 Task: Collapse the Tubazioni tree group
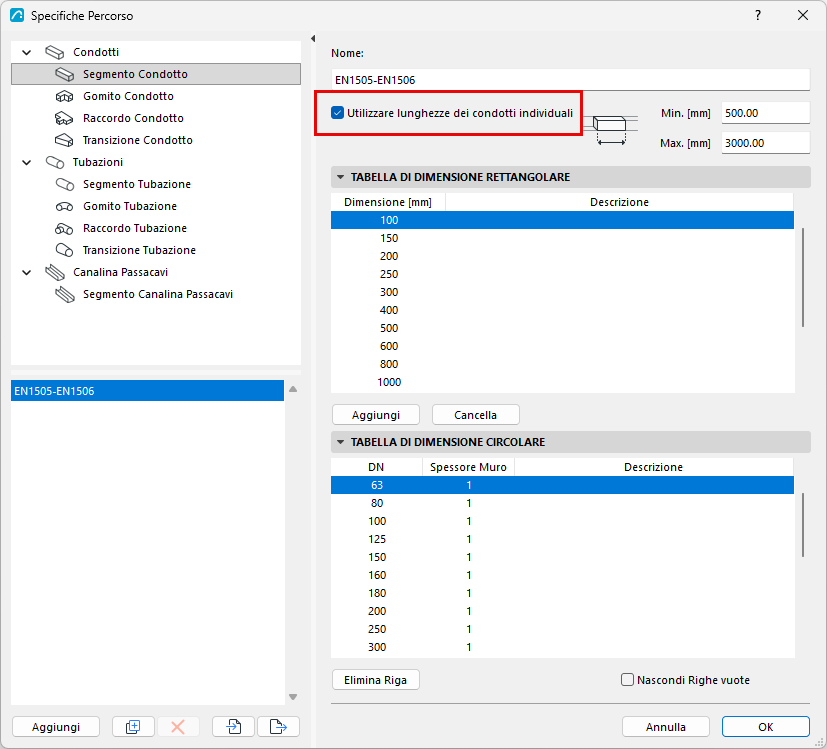[26, 162]
